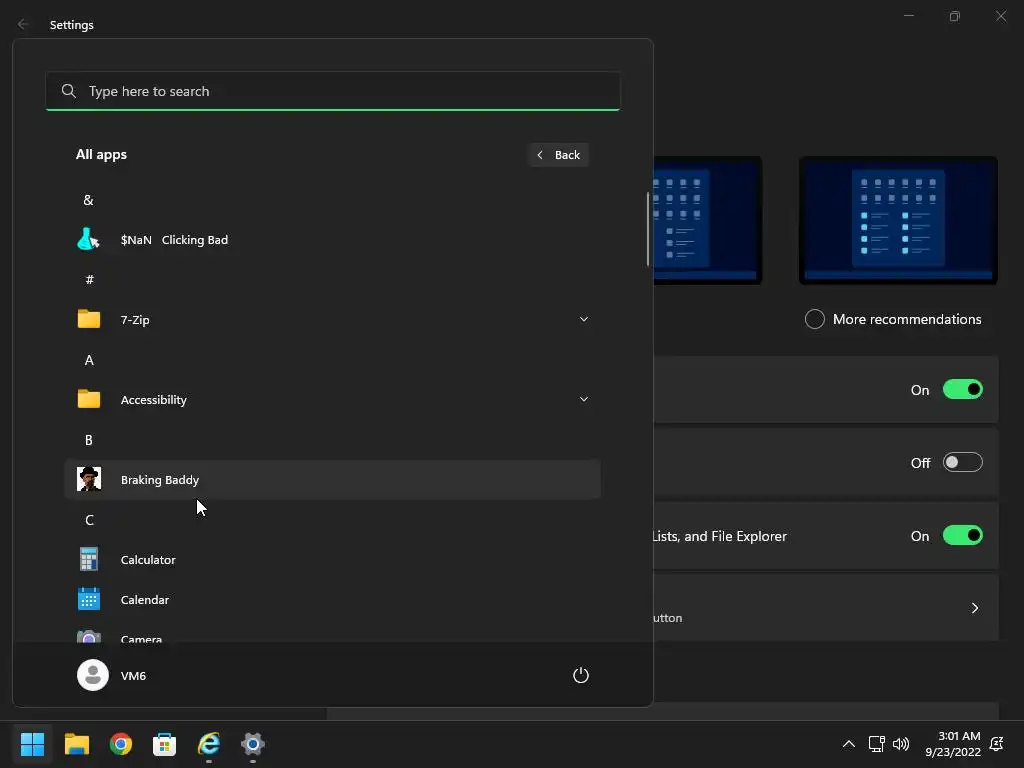Open the Clicking Bad flask icon
Screen dimensions: 1024x768
88,240
